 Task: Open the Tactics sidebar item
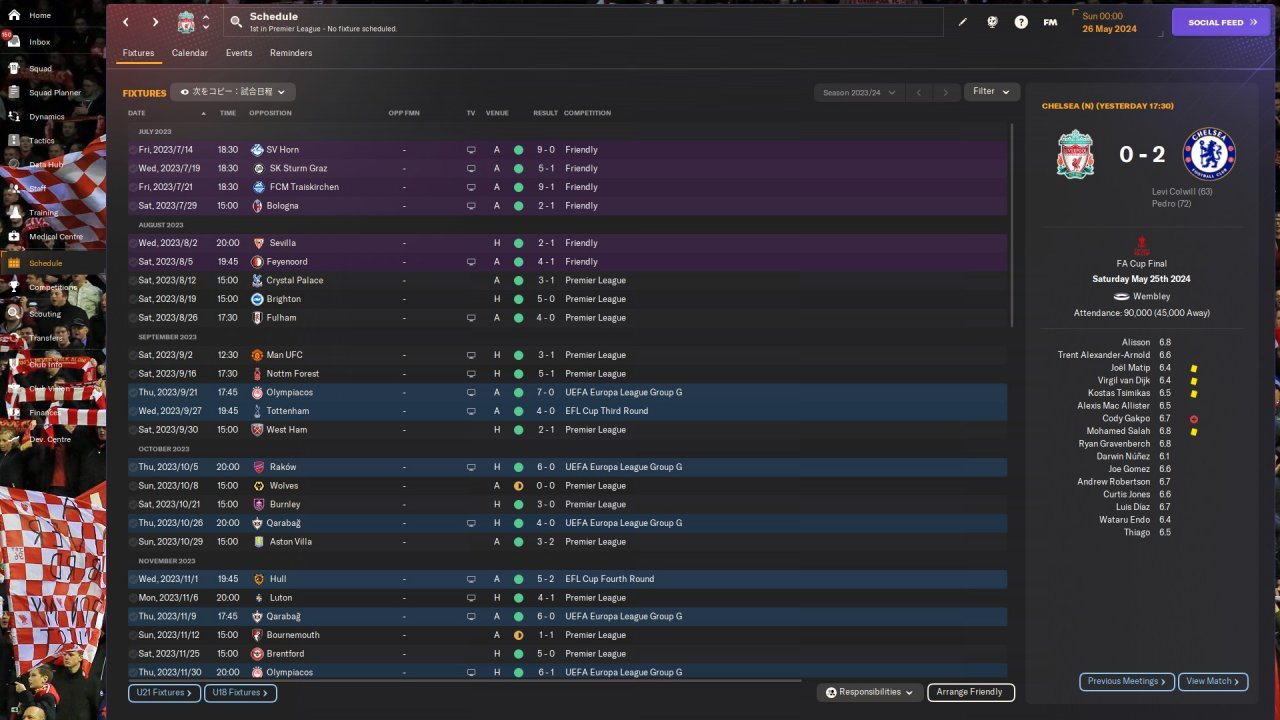(x=42, y=141)
